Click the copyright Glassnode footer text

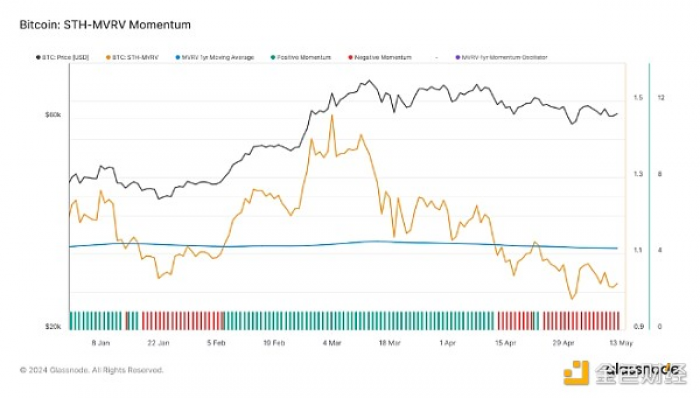92,370
